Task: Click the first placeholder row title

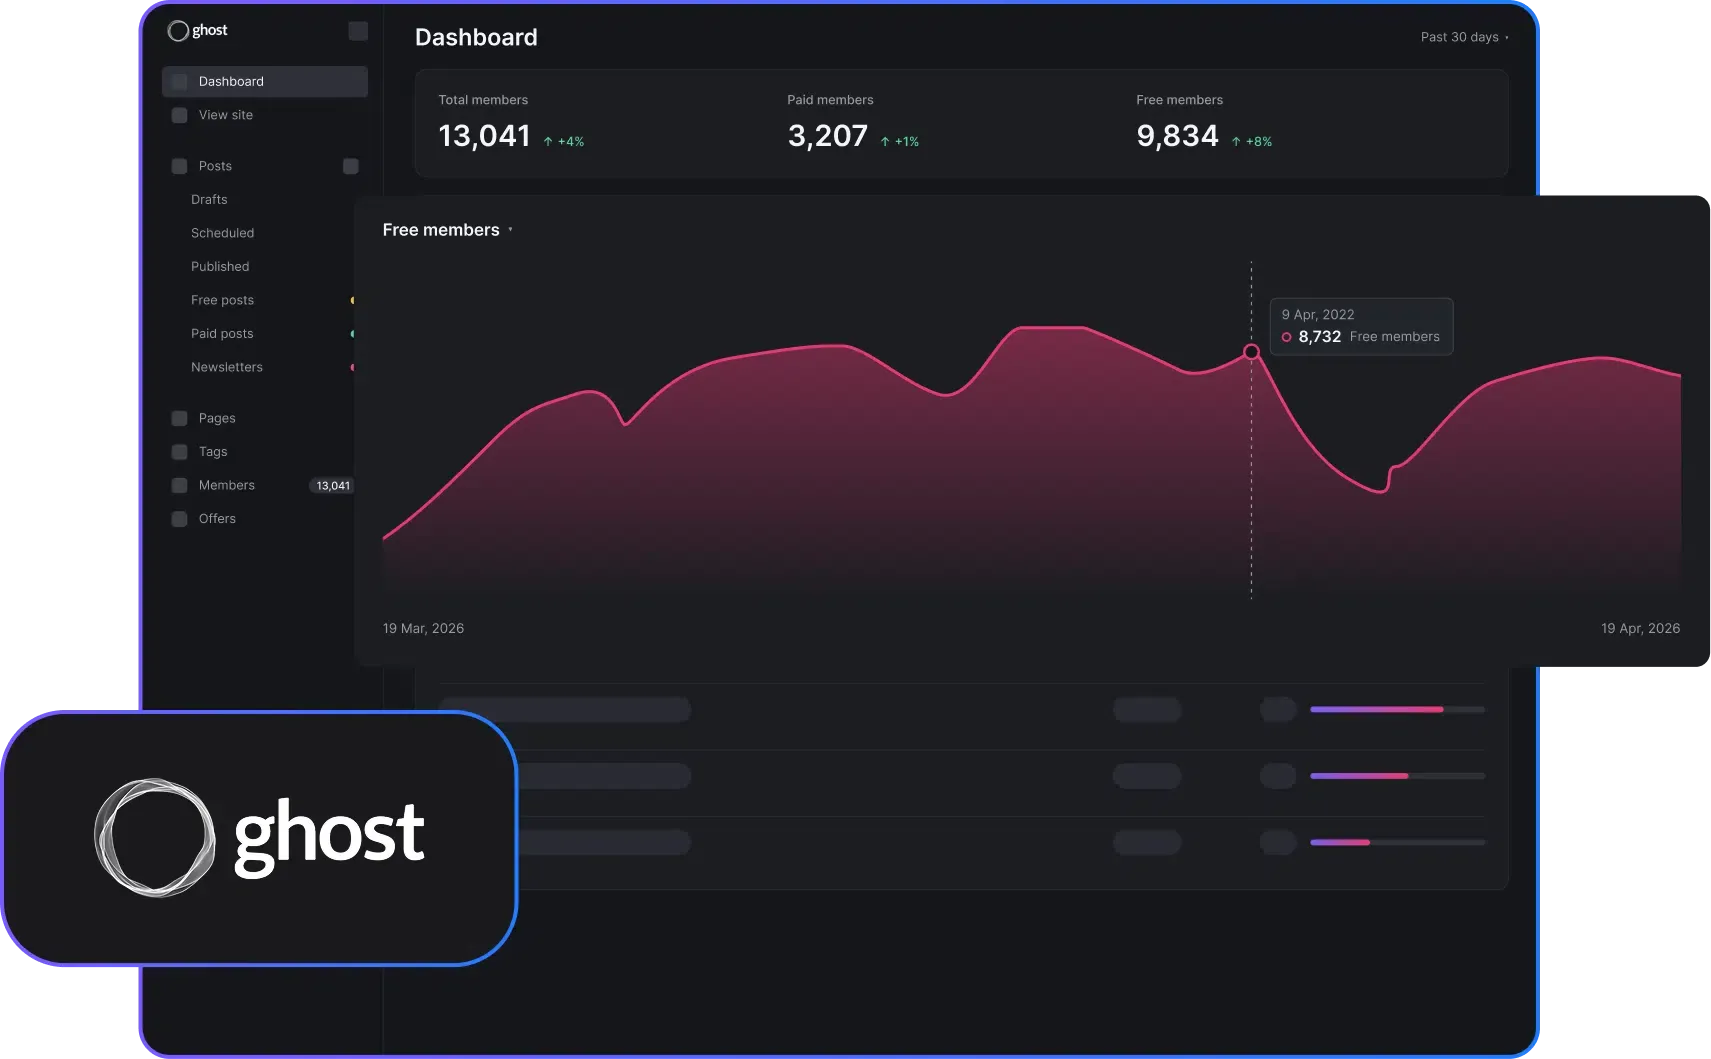Action: (x=565, y=710)
